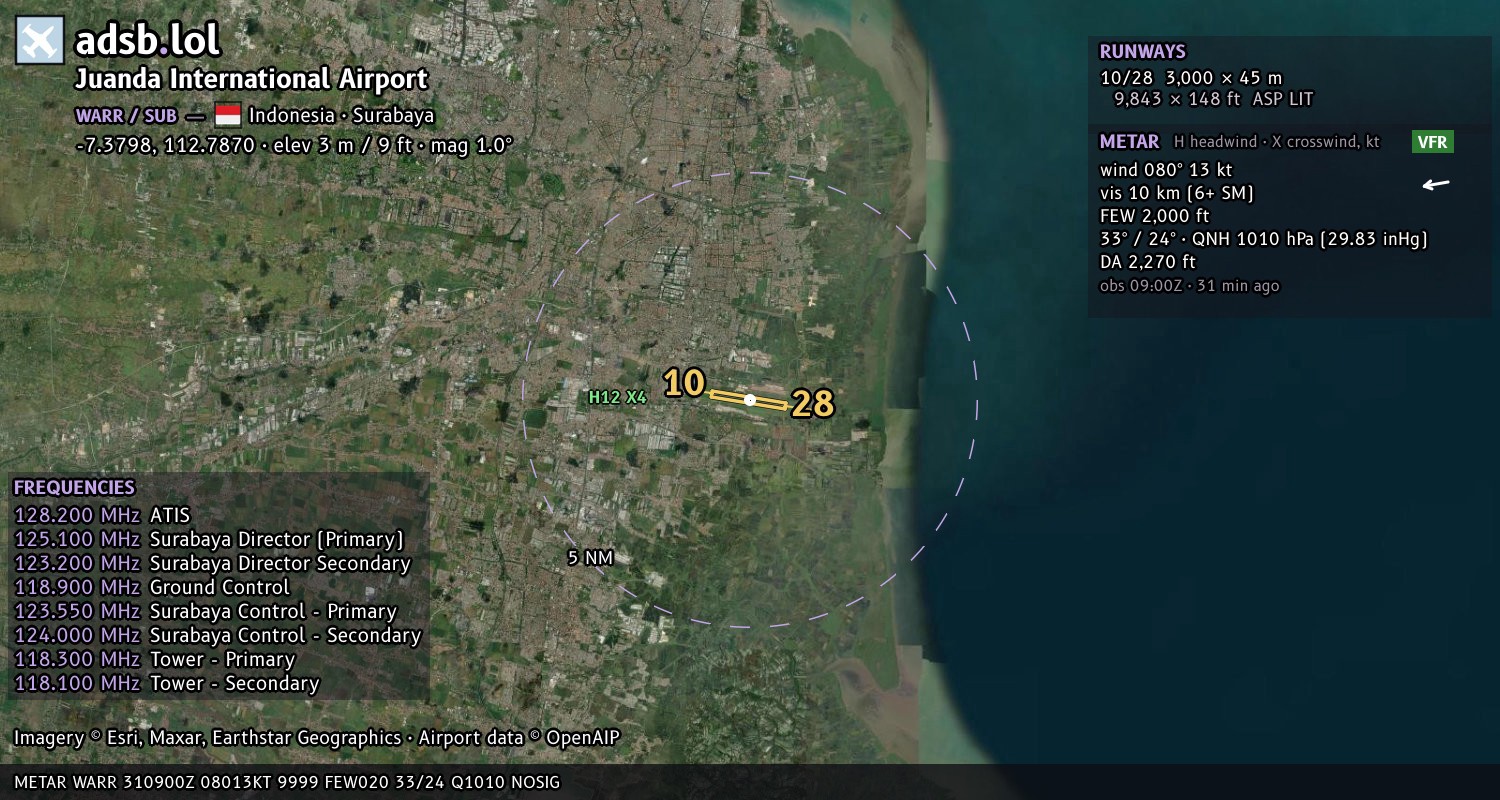Viewport: 1500px width, 800px height.
Task: Click the airport center point marker
Action: click(750, 400)
